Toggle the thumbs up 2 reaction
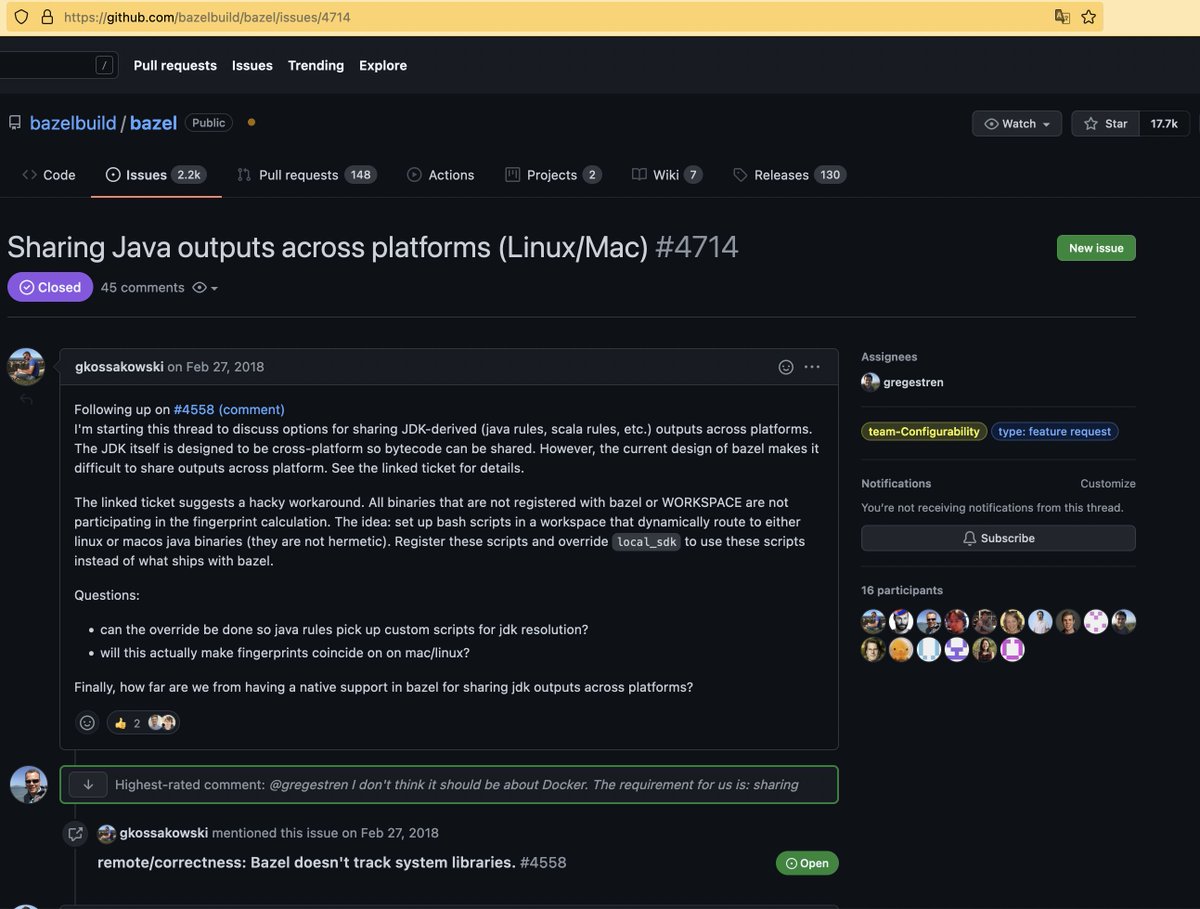The height and width of the screenshot is (909, 1200). pos(143,722)
